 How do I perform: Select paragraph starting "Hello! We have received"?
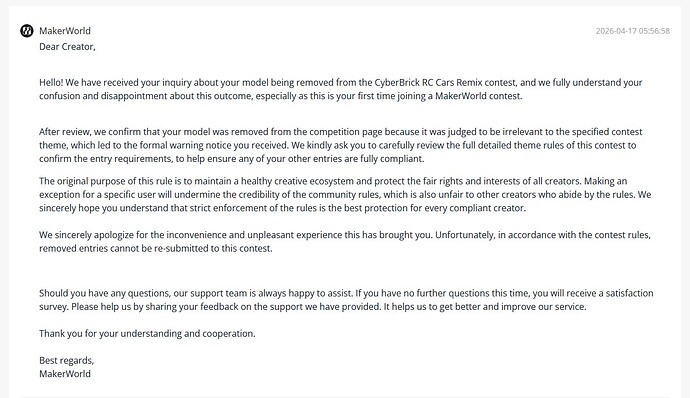[x=341, y=89]
